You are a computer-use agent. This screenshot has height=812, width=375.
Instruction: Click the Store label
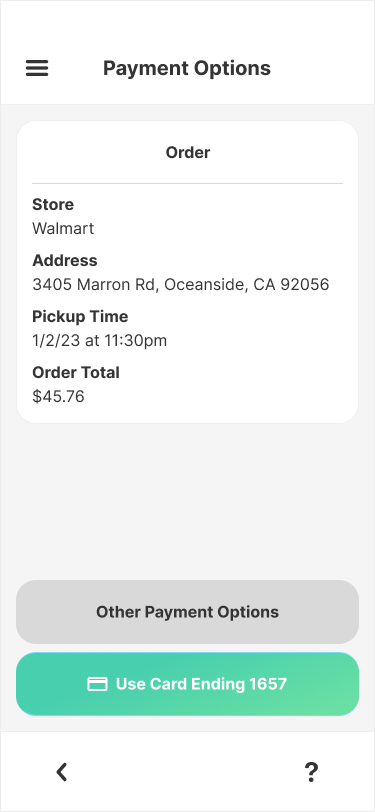[x=53, y=205]
